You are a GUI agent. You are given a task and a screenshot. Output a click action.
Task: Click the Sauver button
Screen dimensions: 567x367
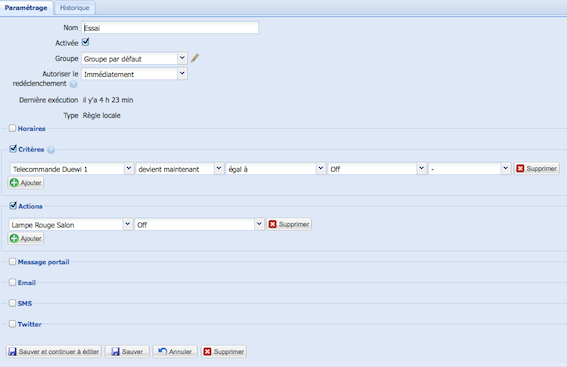pos(127,351)
